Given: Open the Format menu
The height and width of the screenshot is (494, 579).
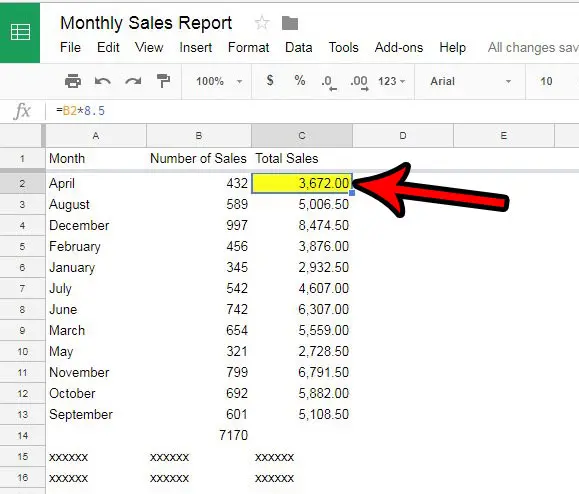Looking at the screenshot, I should [x=249, y=48].
